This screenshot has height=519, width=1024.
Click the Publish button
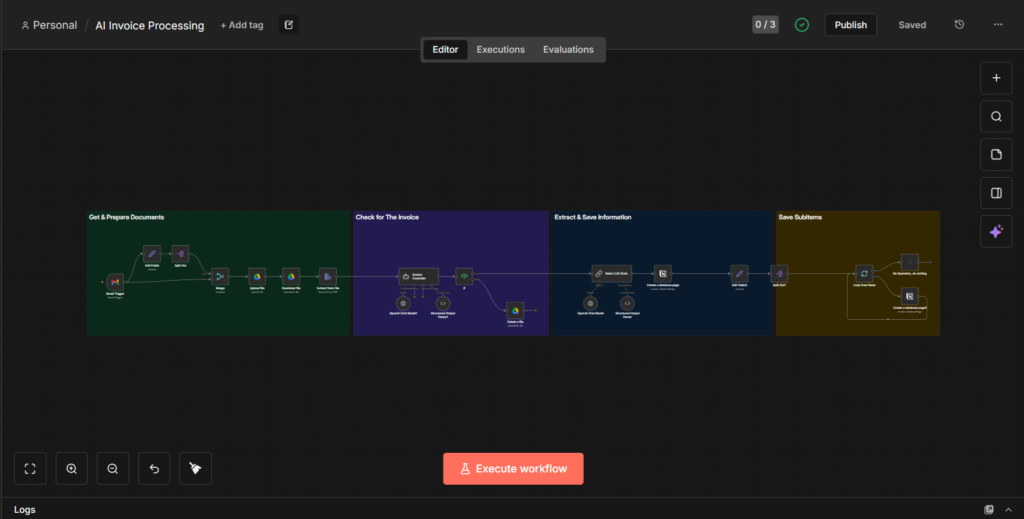click(850, 25)
